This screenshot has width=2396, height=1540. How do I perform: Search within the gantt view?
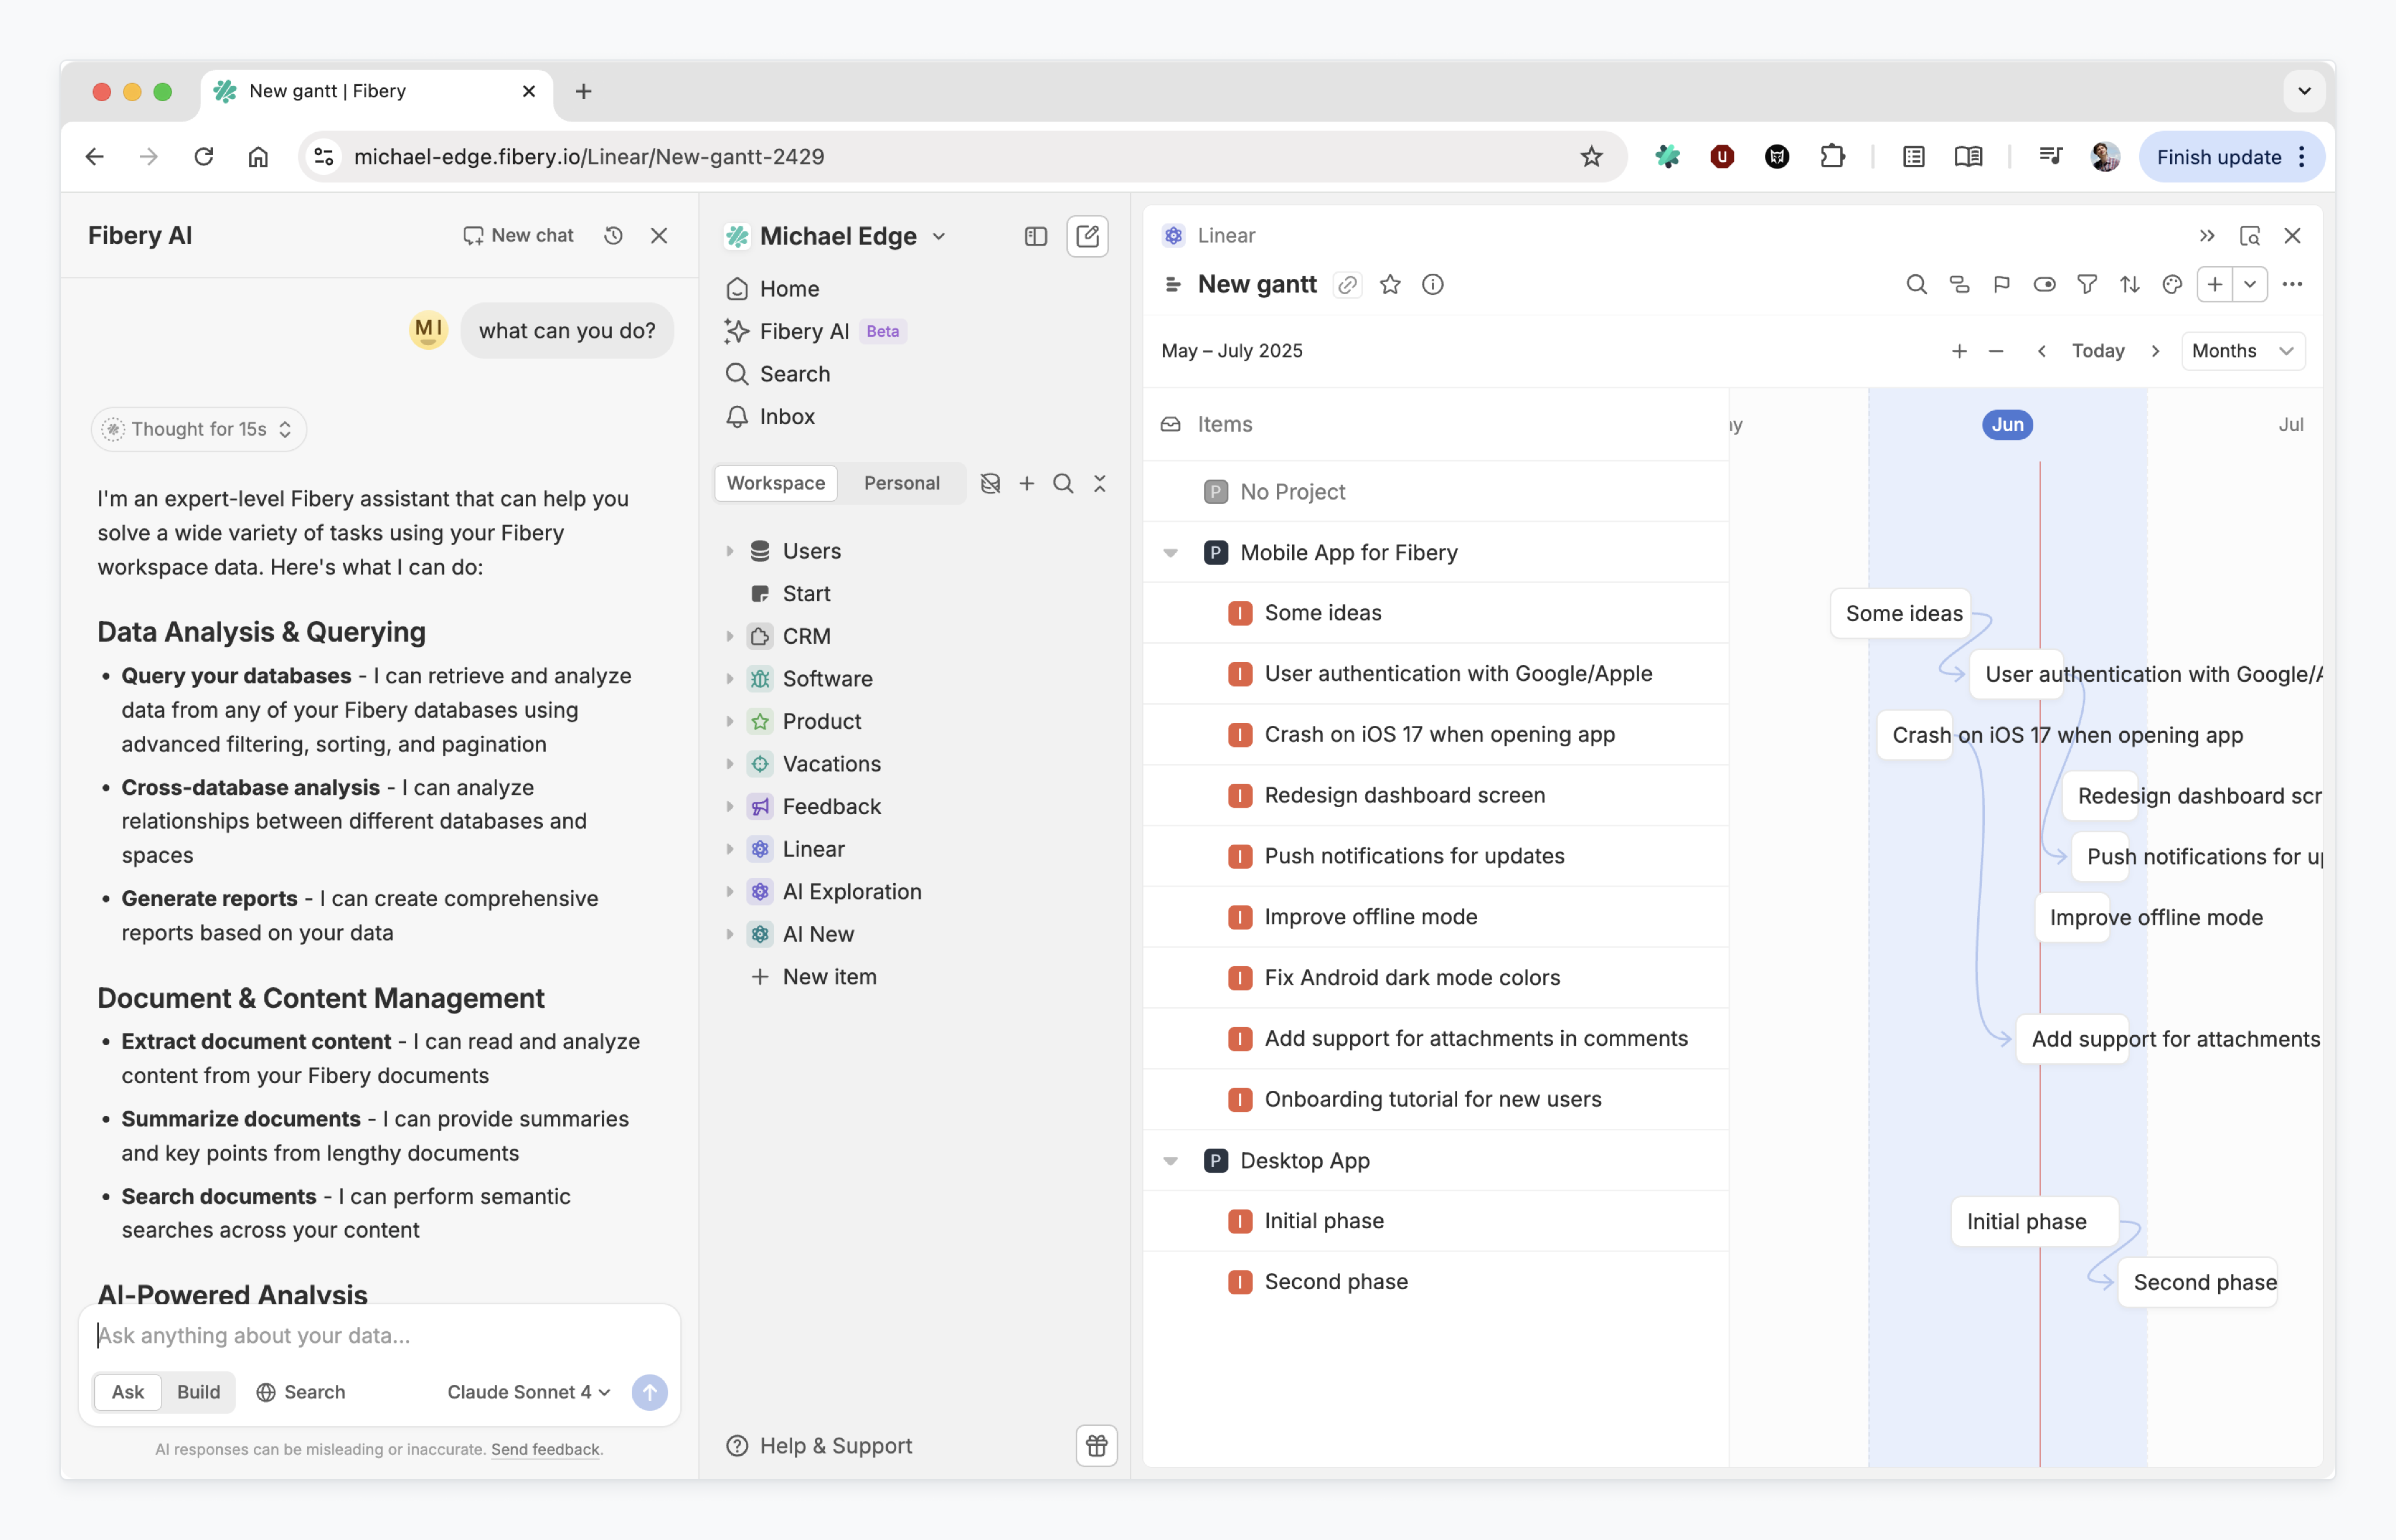point(1916,285)
